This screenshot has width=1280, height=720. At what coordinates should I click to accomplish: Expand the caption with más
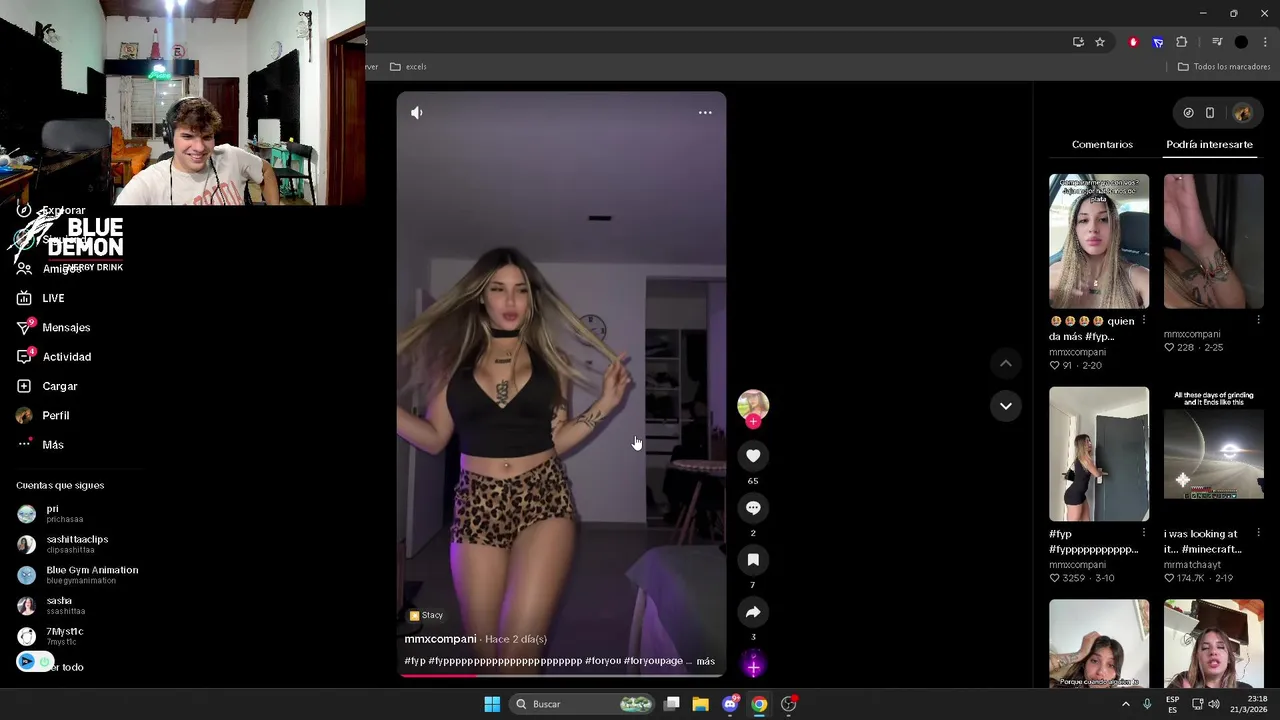tap(706, 661)
